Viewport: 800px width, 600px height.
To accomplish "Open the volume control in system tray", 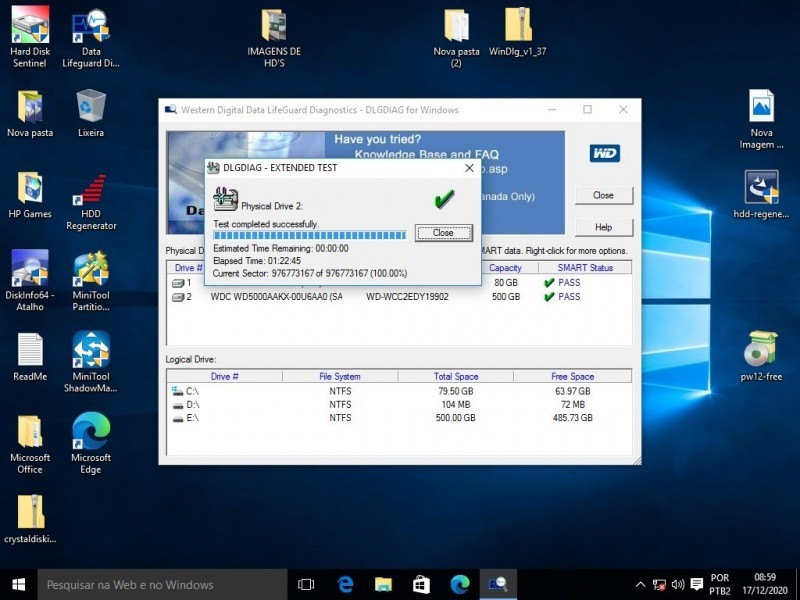I will click(x=678, y=585).
